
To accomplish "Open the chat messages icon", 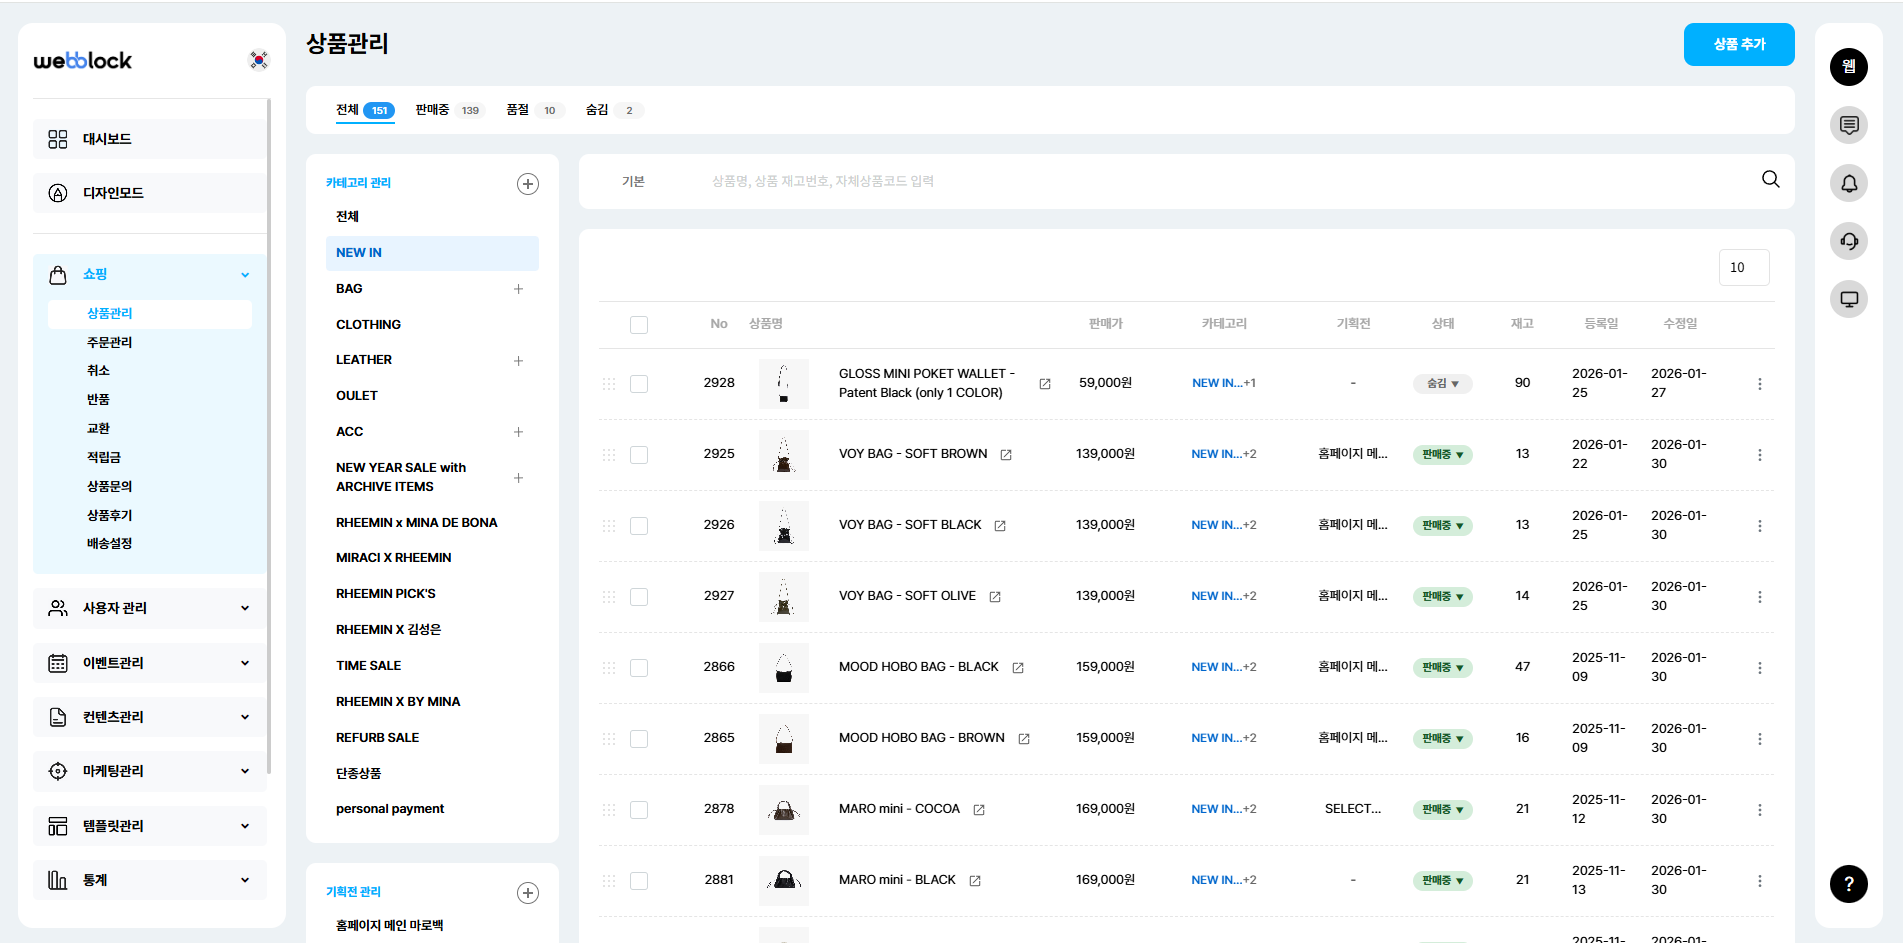I will click(1849, 125).
